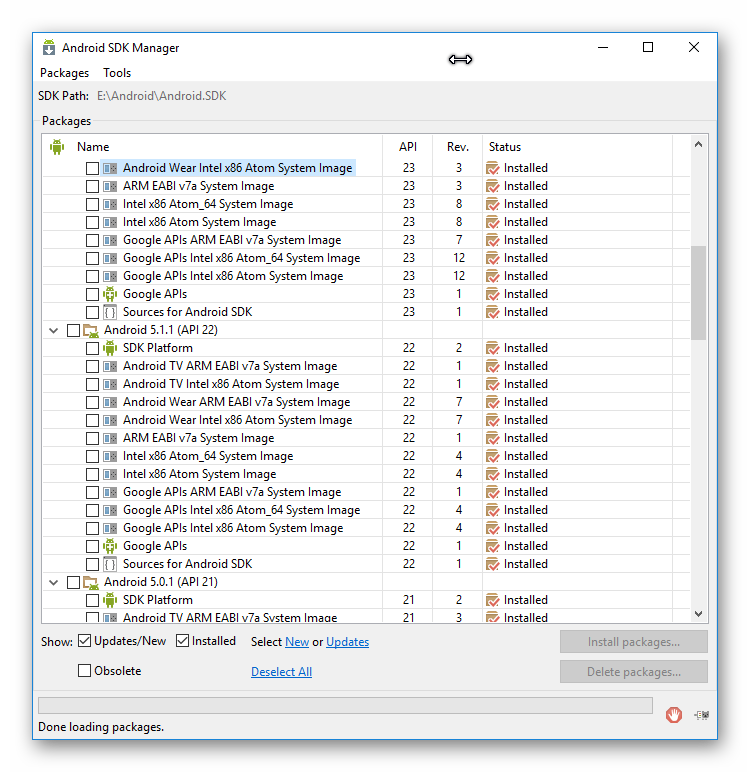This screenshot has height=772, width=750.
Task: Click the New link to select new packages
Action: (297, 642)
